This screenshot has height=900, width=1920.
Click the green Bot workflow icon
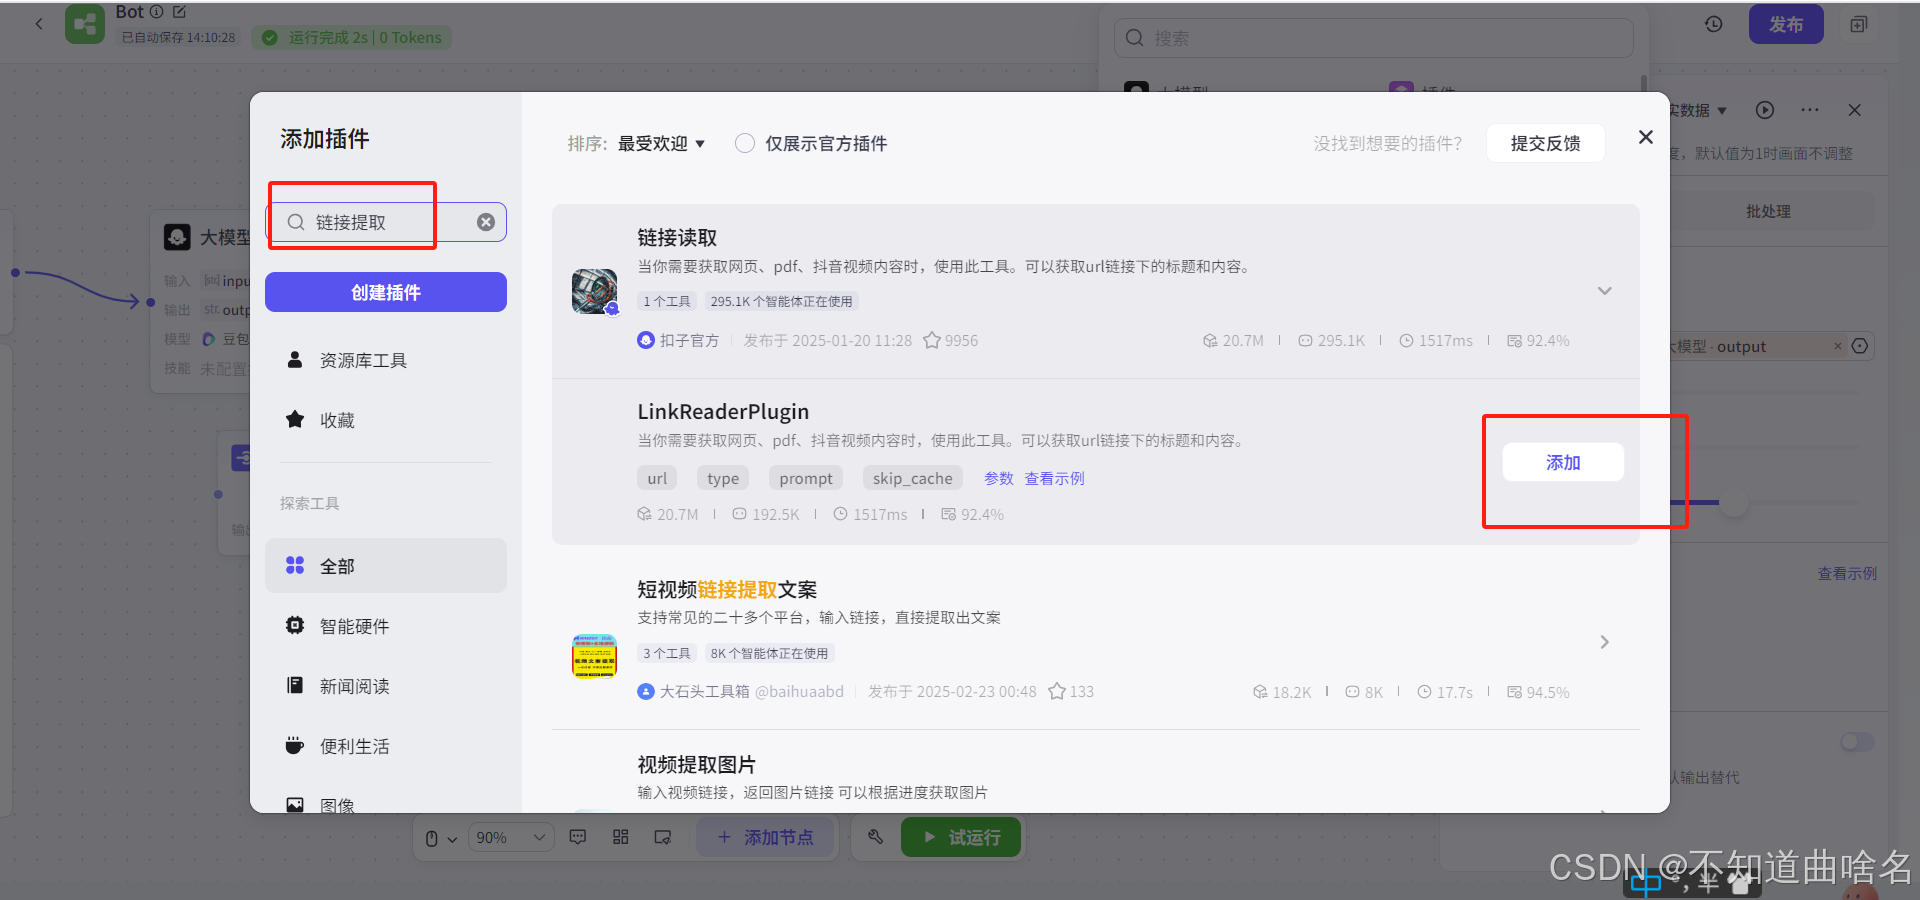point(85,24)
